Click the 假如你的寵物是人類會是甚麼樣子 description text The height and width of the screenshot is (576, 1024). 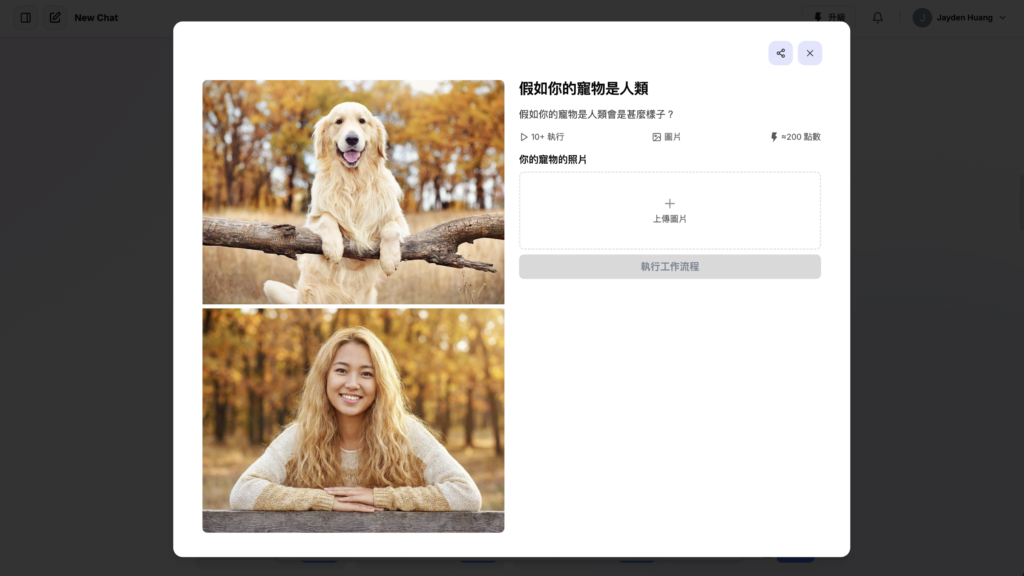(x=596, y=114)
